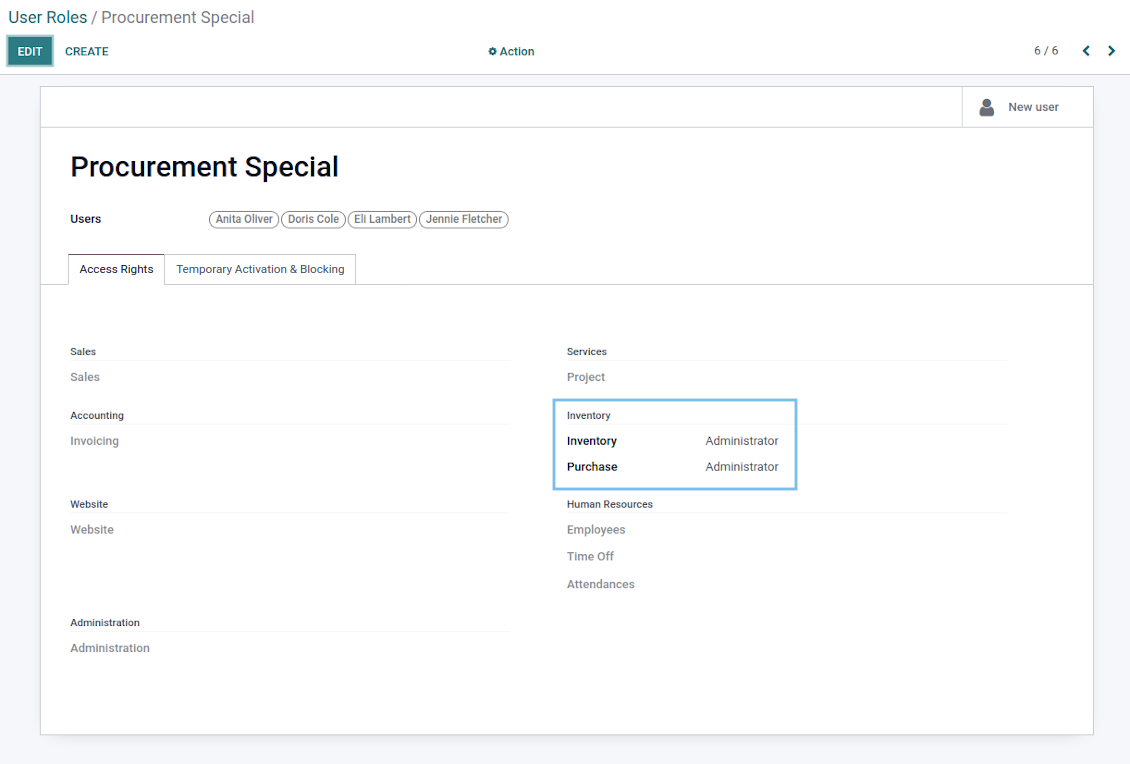Click the Accounting section header
This screenshot has width=1130, height=764.
(97, 416)
